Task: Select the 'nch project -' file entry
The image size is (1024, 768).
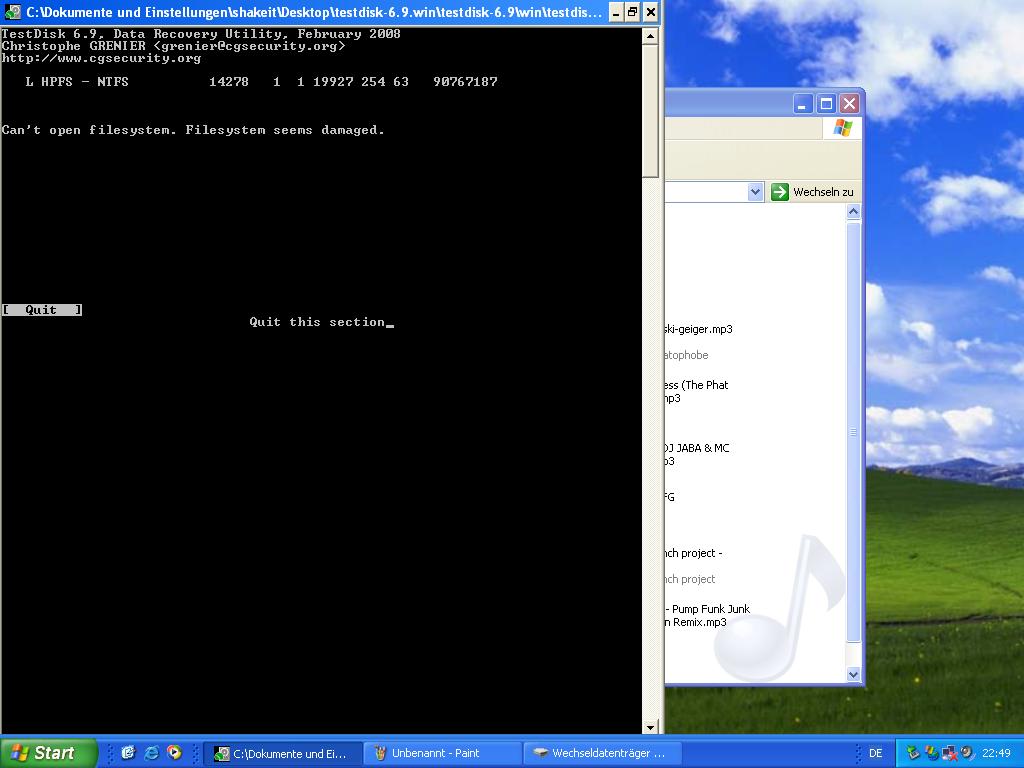Action: pos(694,553)
